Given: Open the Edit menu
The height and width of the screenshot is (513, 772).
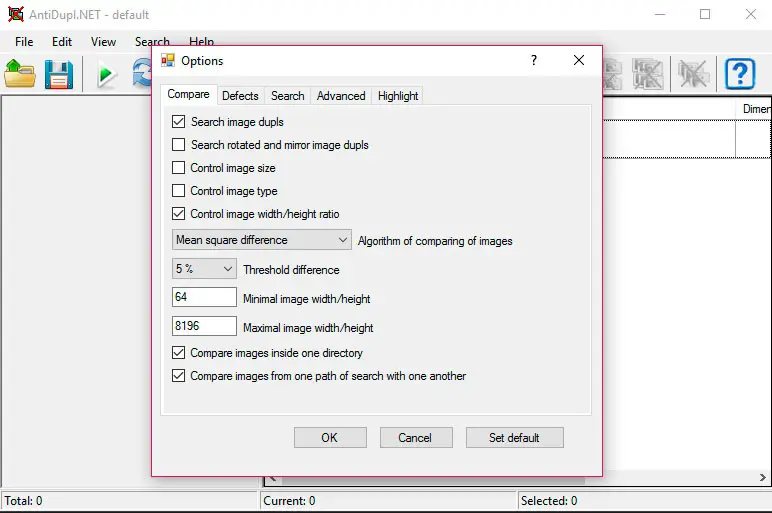Looking at the screenshot, I should 62,42.
